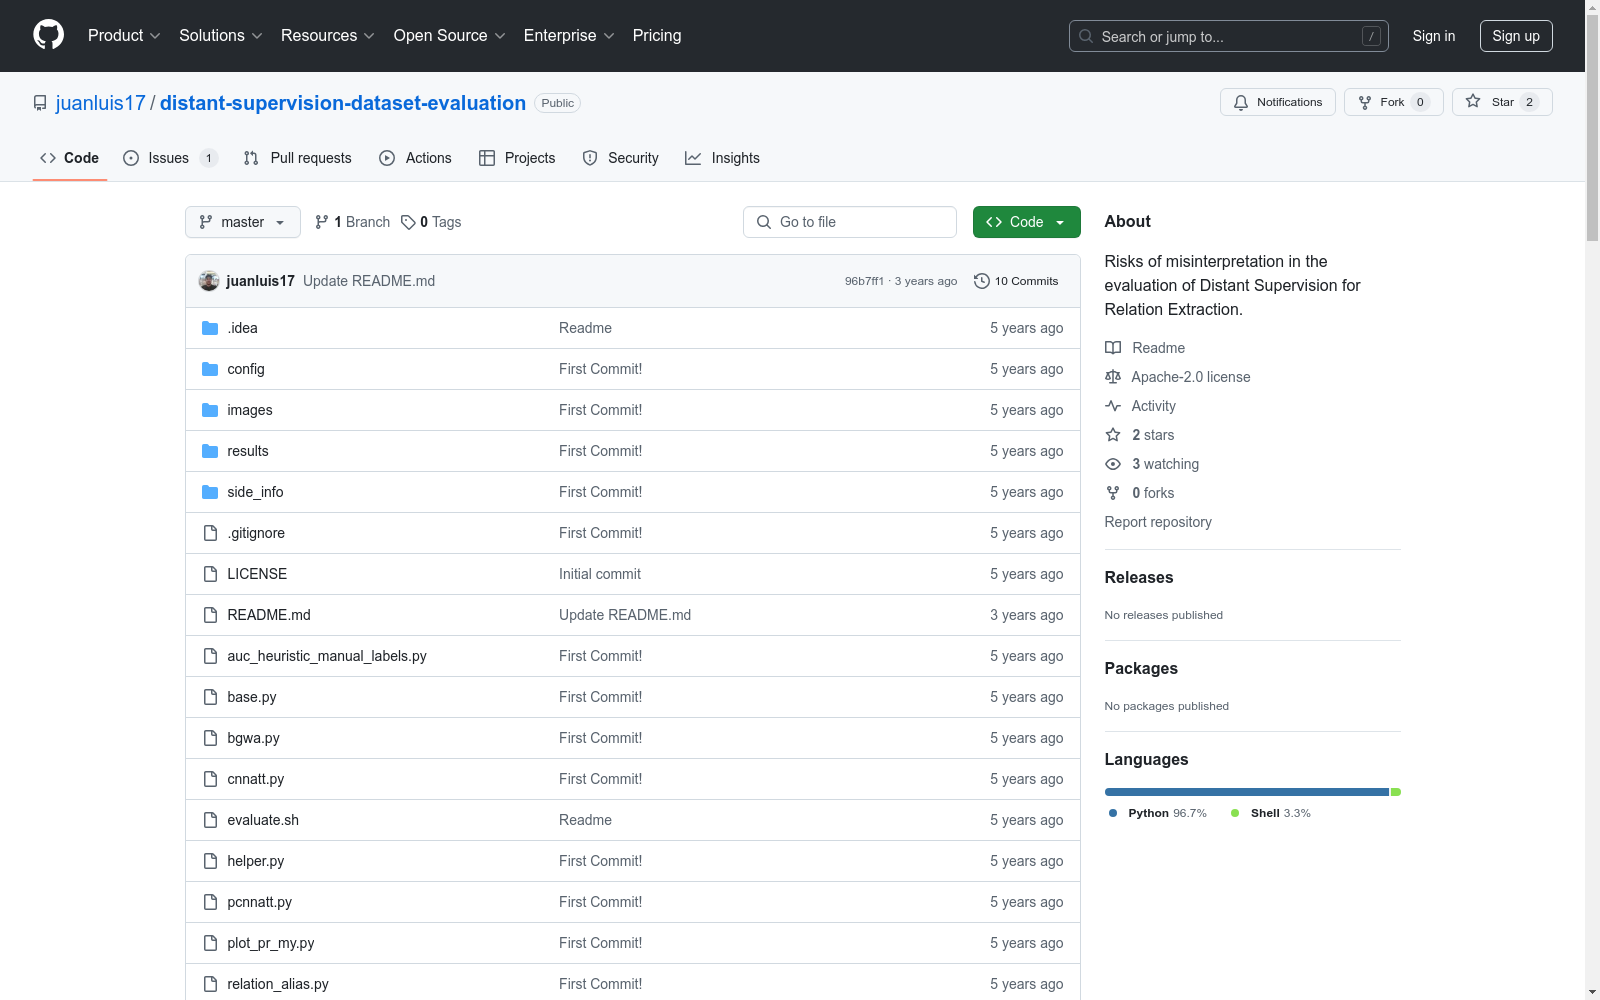Open the Pricing link
The image size is (1600, 1000).
657,36
